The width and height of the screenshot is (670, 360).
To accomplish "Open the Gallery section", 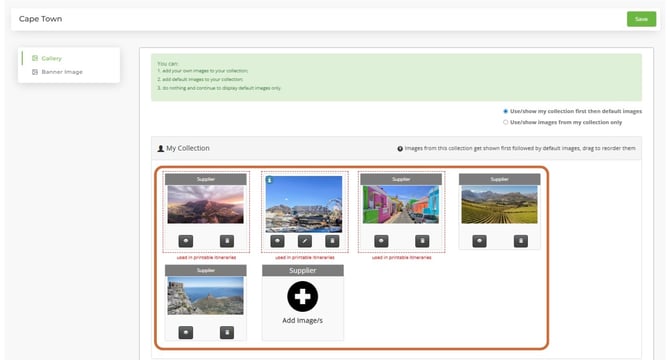I will (51, 58).
